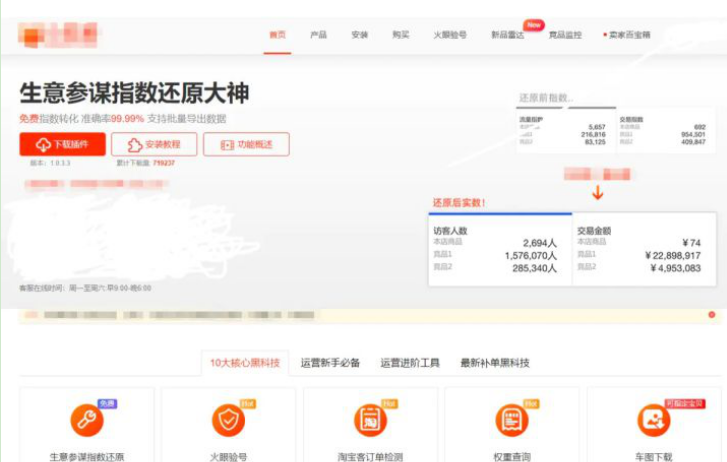Click the Hot badge on 淘宝客订单检测 card

pos(389,404)
